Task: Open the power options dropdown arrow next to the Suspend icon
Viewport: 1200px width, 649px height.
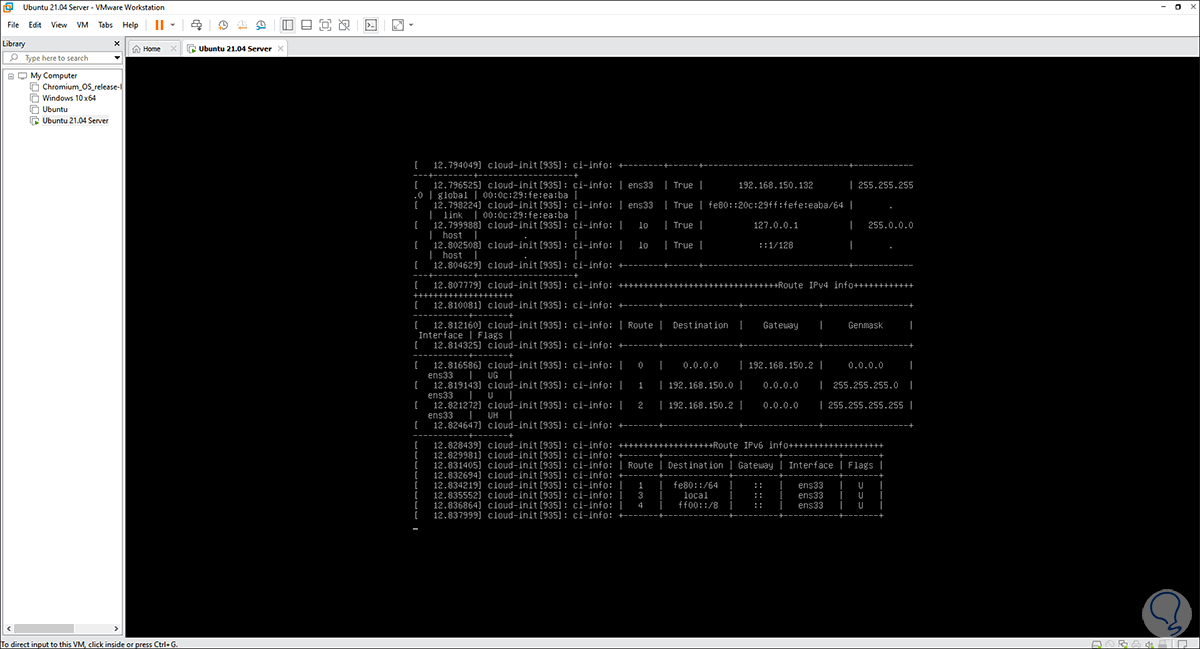Action: click(x=173, y=24)
